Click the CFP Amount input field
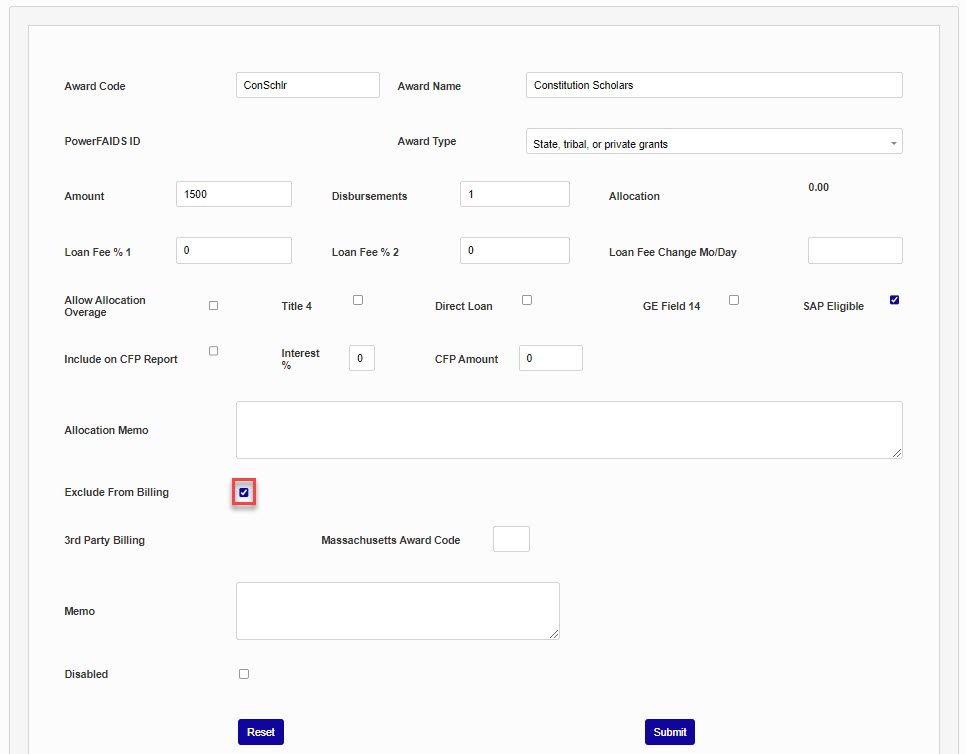Image resolution: width=966 pixels, height=754 pixels. tap(550, 358)
